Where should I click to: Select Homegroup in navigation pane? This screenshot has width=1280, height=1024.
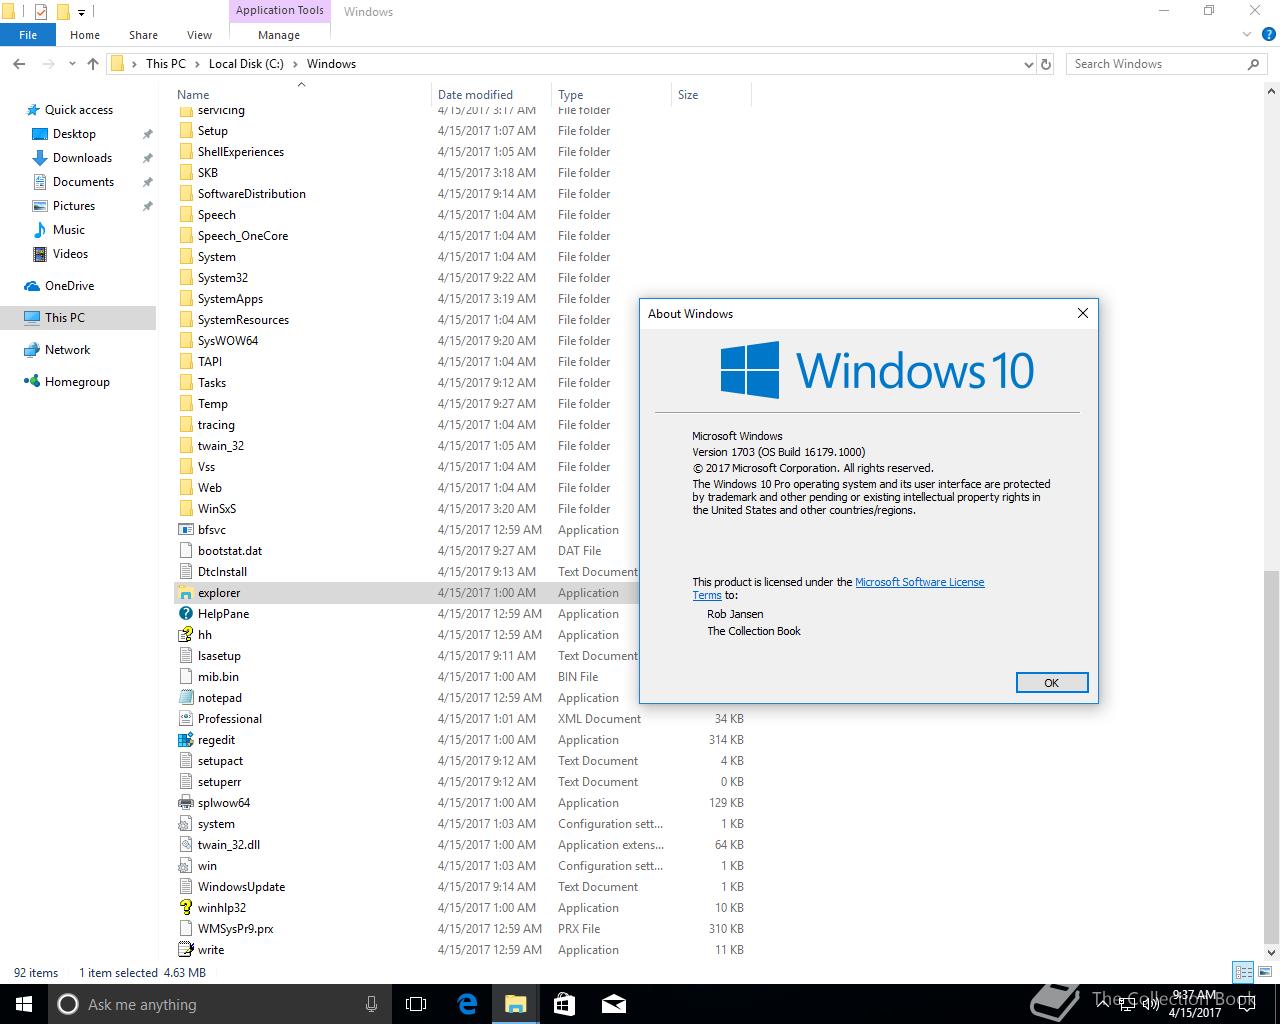(x=77, y=382)
